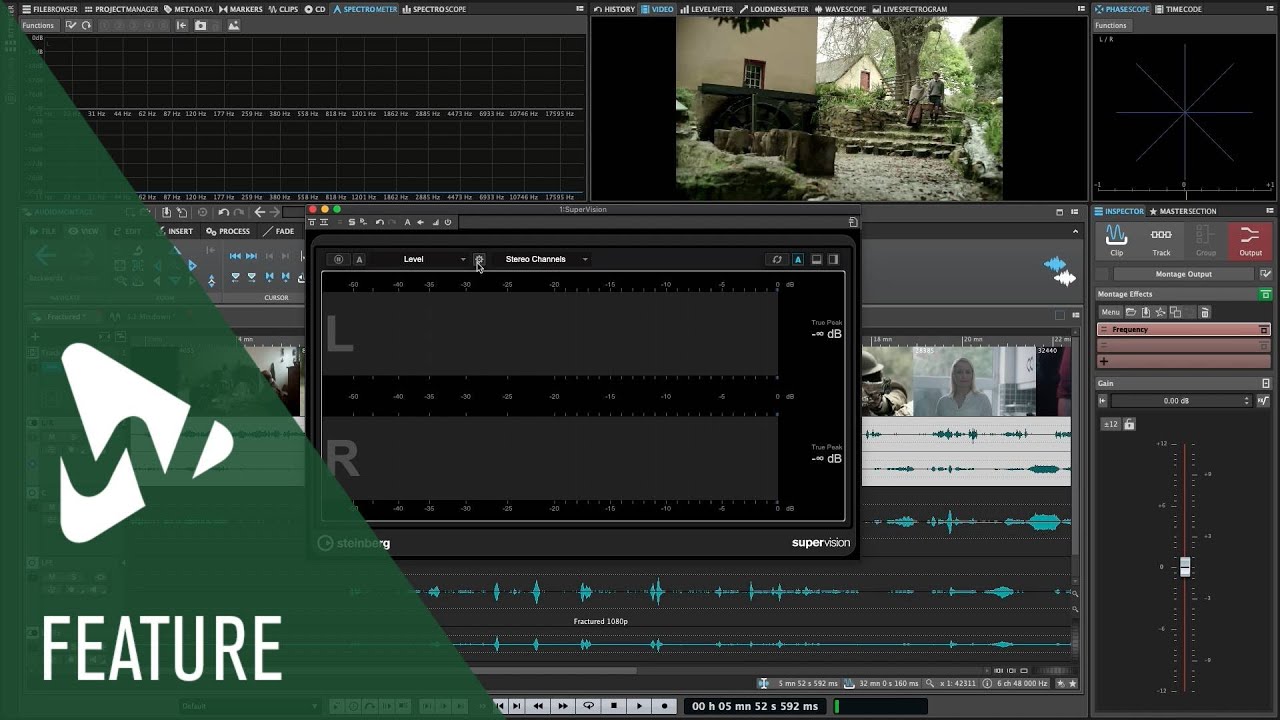Switch to the Level Meter tab
This screenshot has width=1280, height=720.
click(706, 9)
